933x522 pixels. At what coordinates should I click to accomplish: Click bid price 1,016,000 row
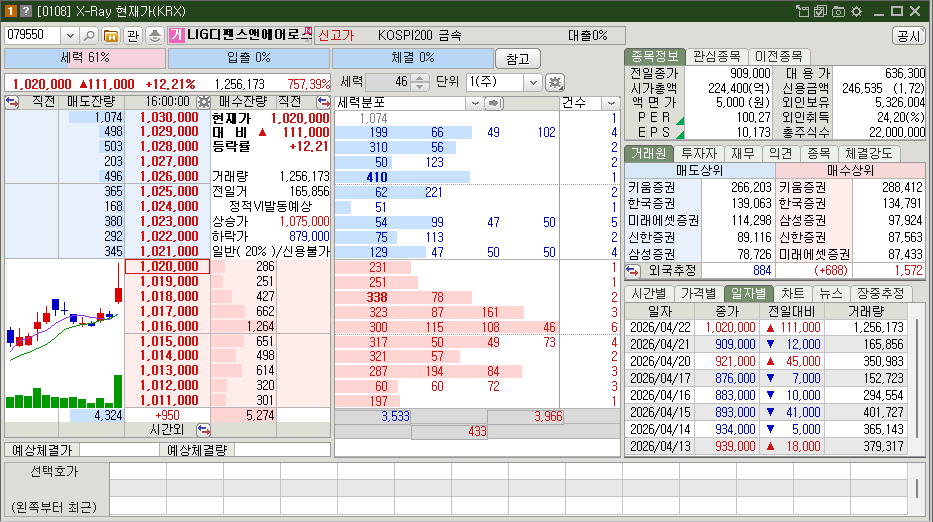tap(168, 326)
